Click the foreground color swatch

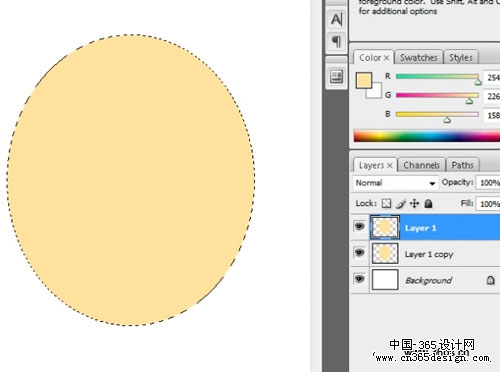[x=364, y=81]
